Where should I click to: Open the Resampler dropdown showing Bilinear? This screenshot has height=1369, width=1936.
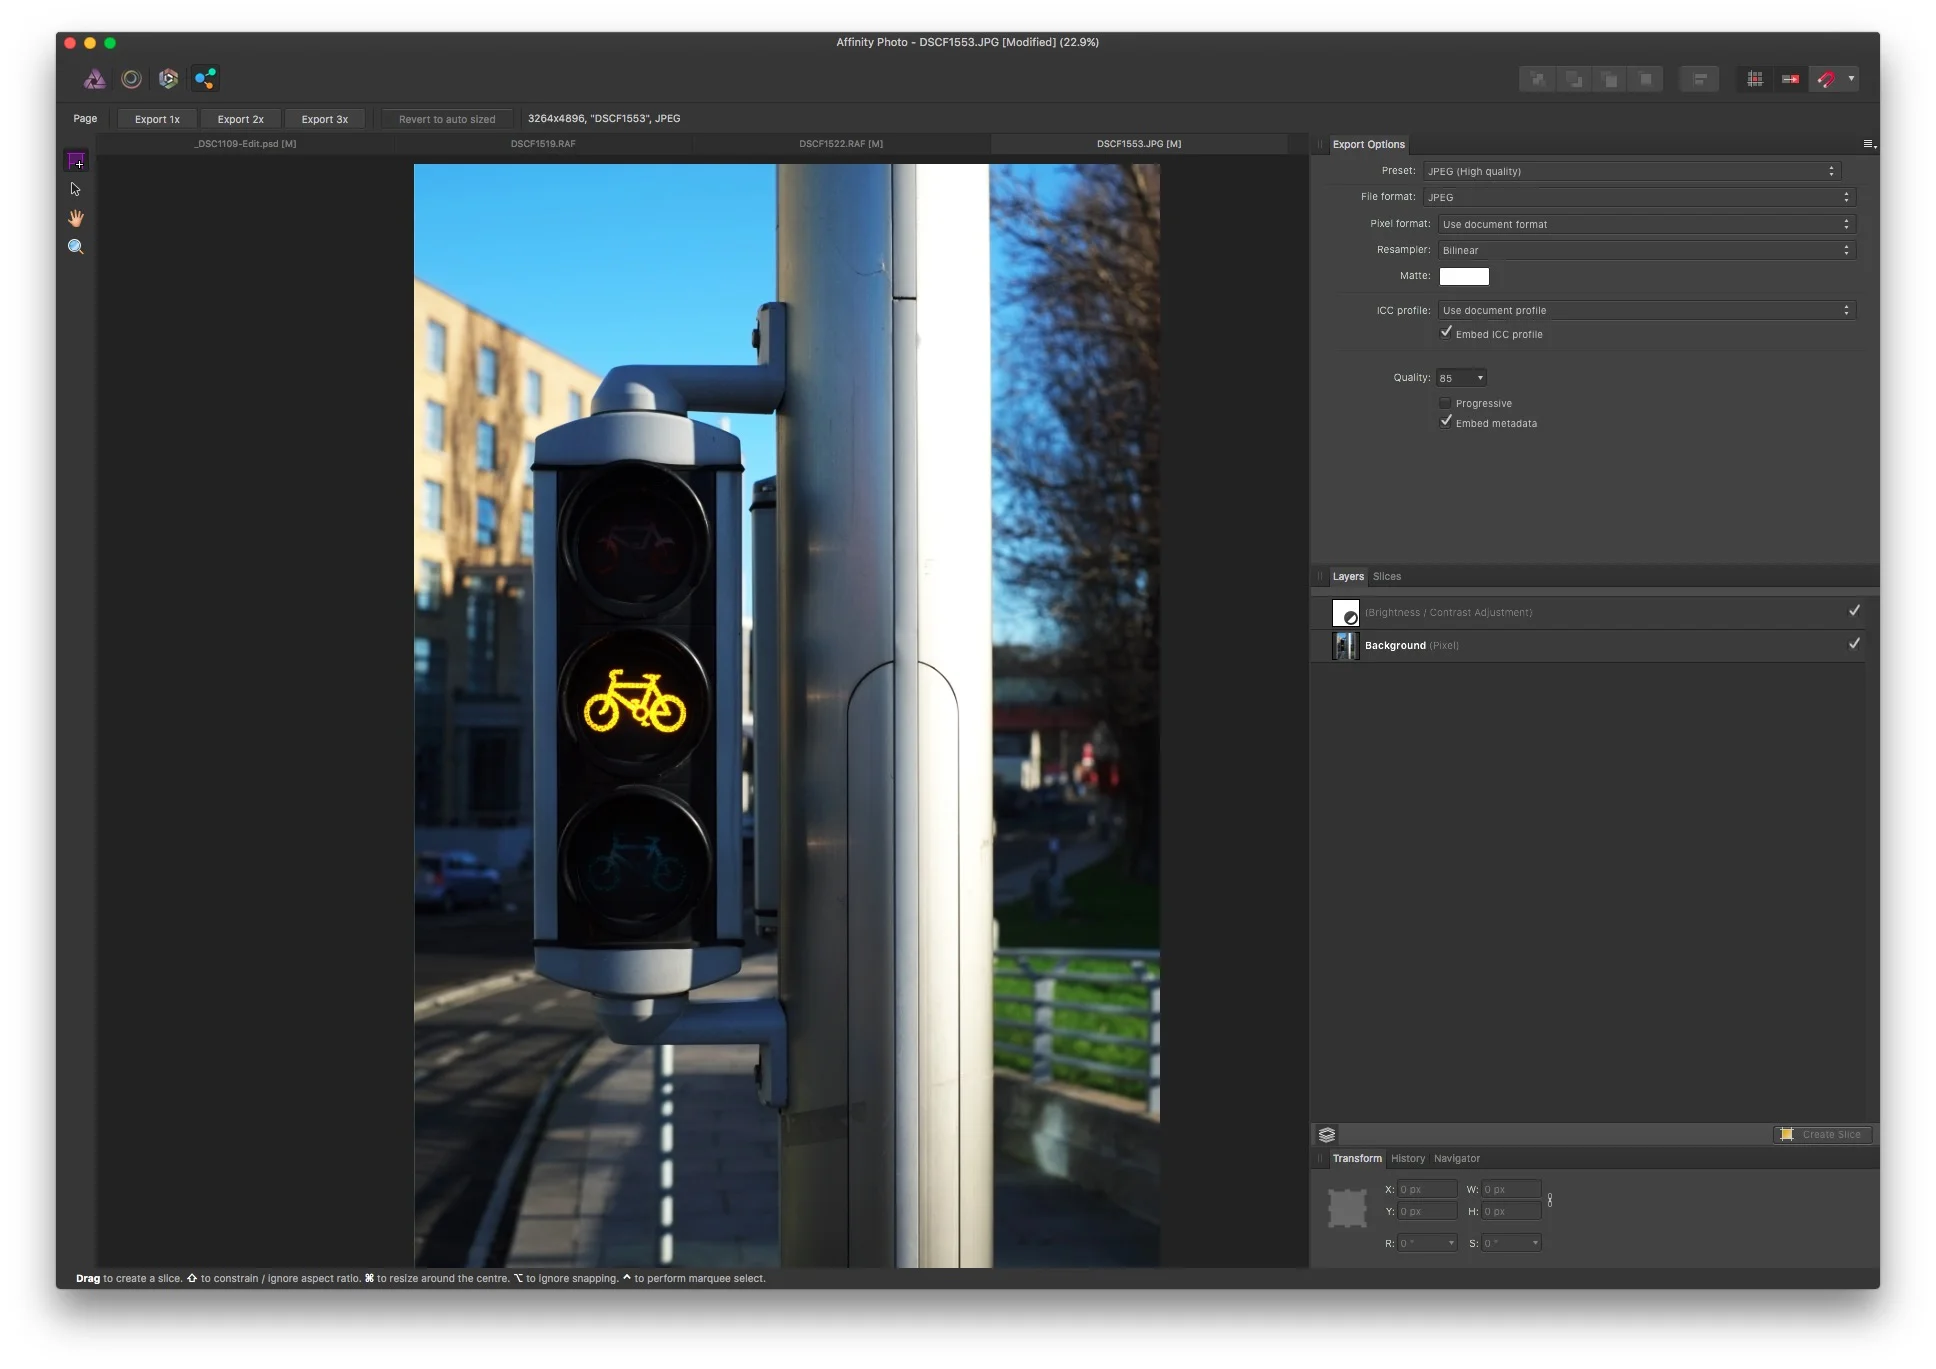(x=1646, y=250)
